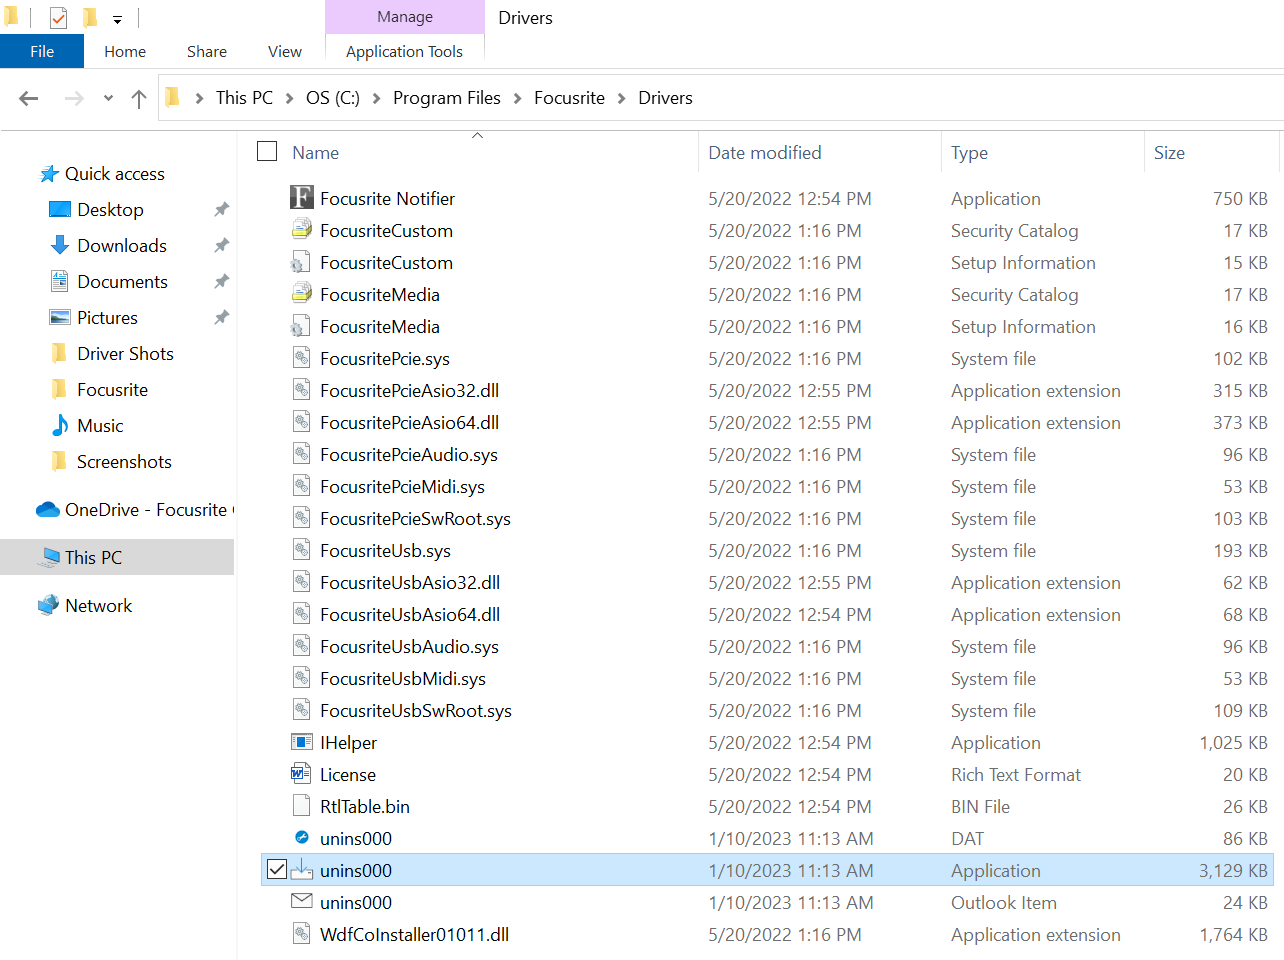Navigate to Focusrite in the address bar
The height and width of the screenshot is (960, 1284).
(x=569, y=98)
